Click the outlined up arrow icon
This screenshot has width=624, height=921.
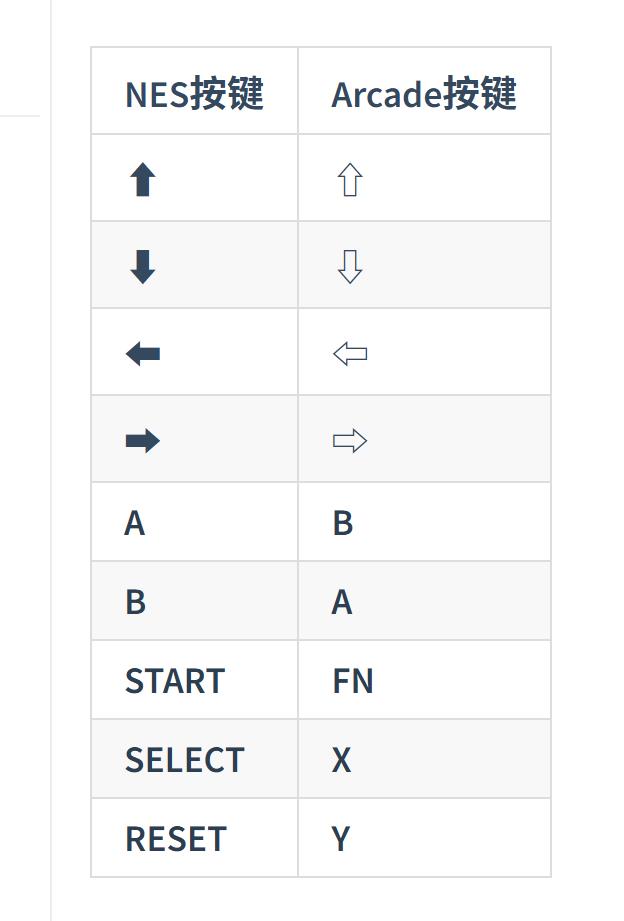coord(350,180)
